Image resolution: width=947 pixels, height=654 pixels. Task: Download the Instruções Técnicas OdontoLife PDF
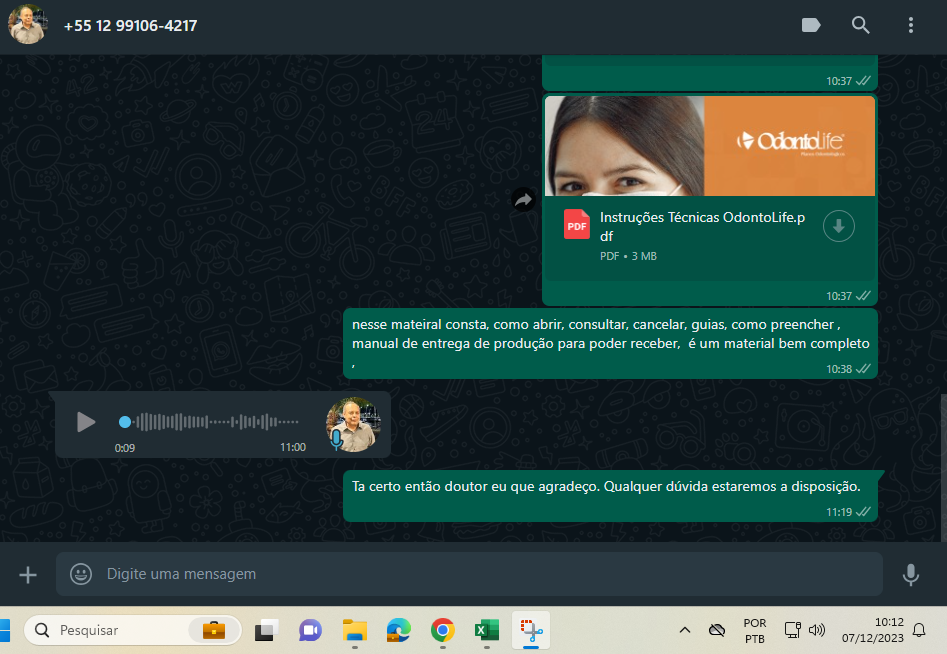(x=838, y=228)
